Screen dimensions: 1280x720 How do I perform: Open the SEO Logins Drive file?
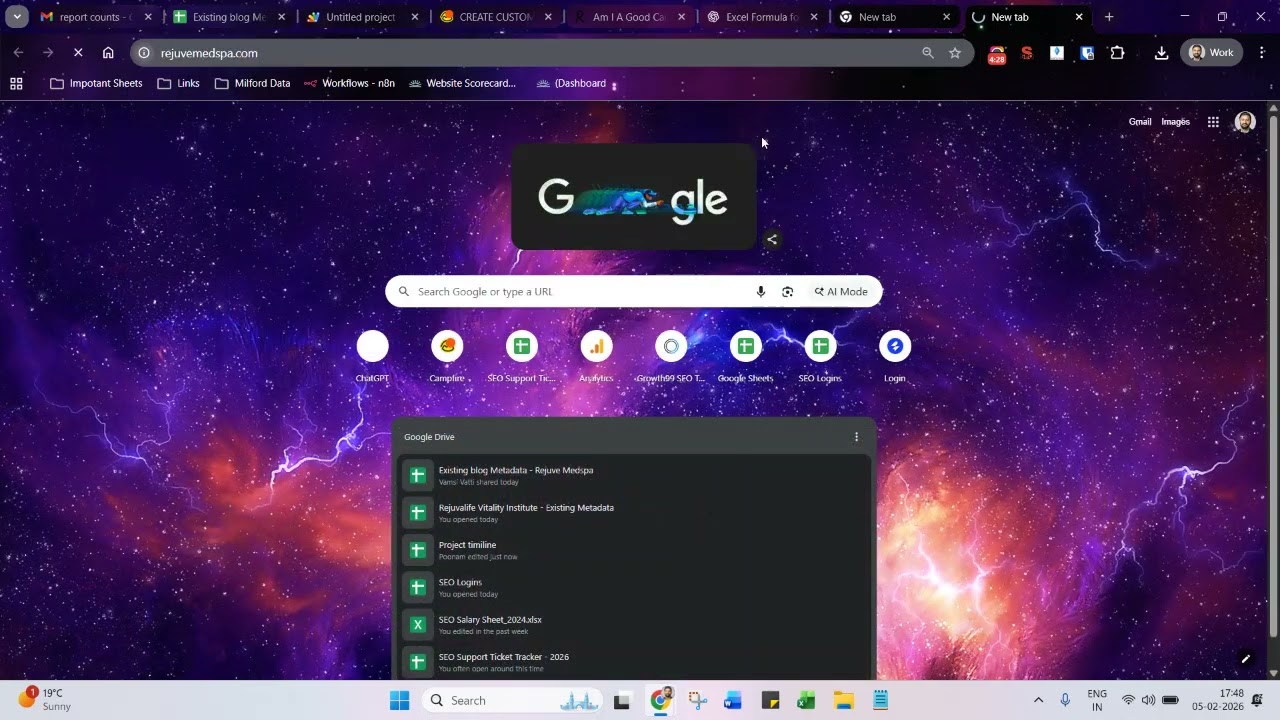click(x=634, y=587)
